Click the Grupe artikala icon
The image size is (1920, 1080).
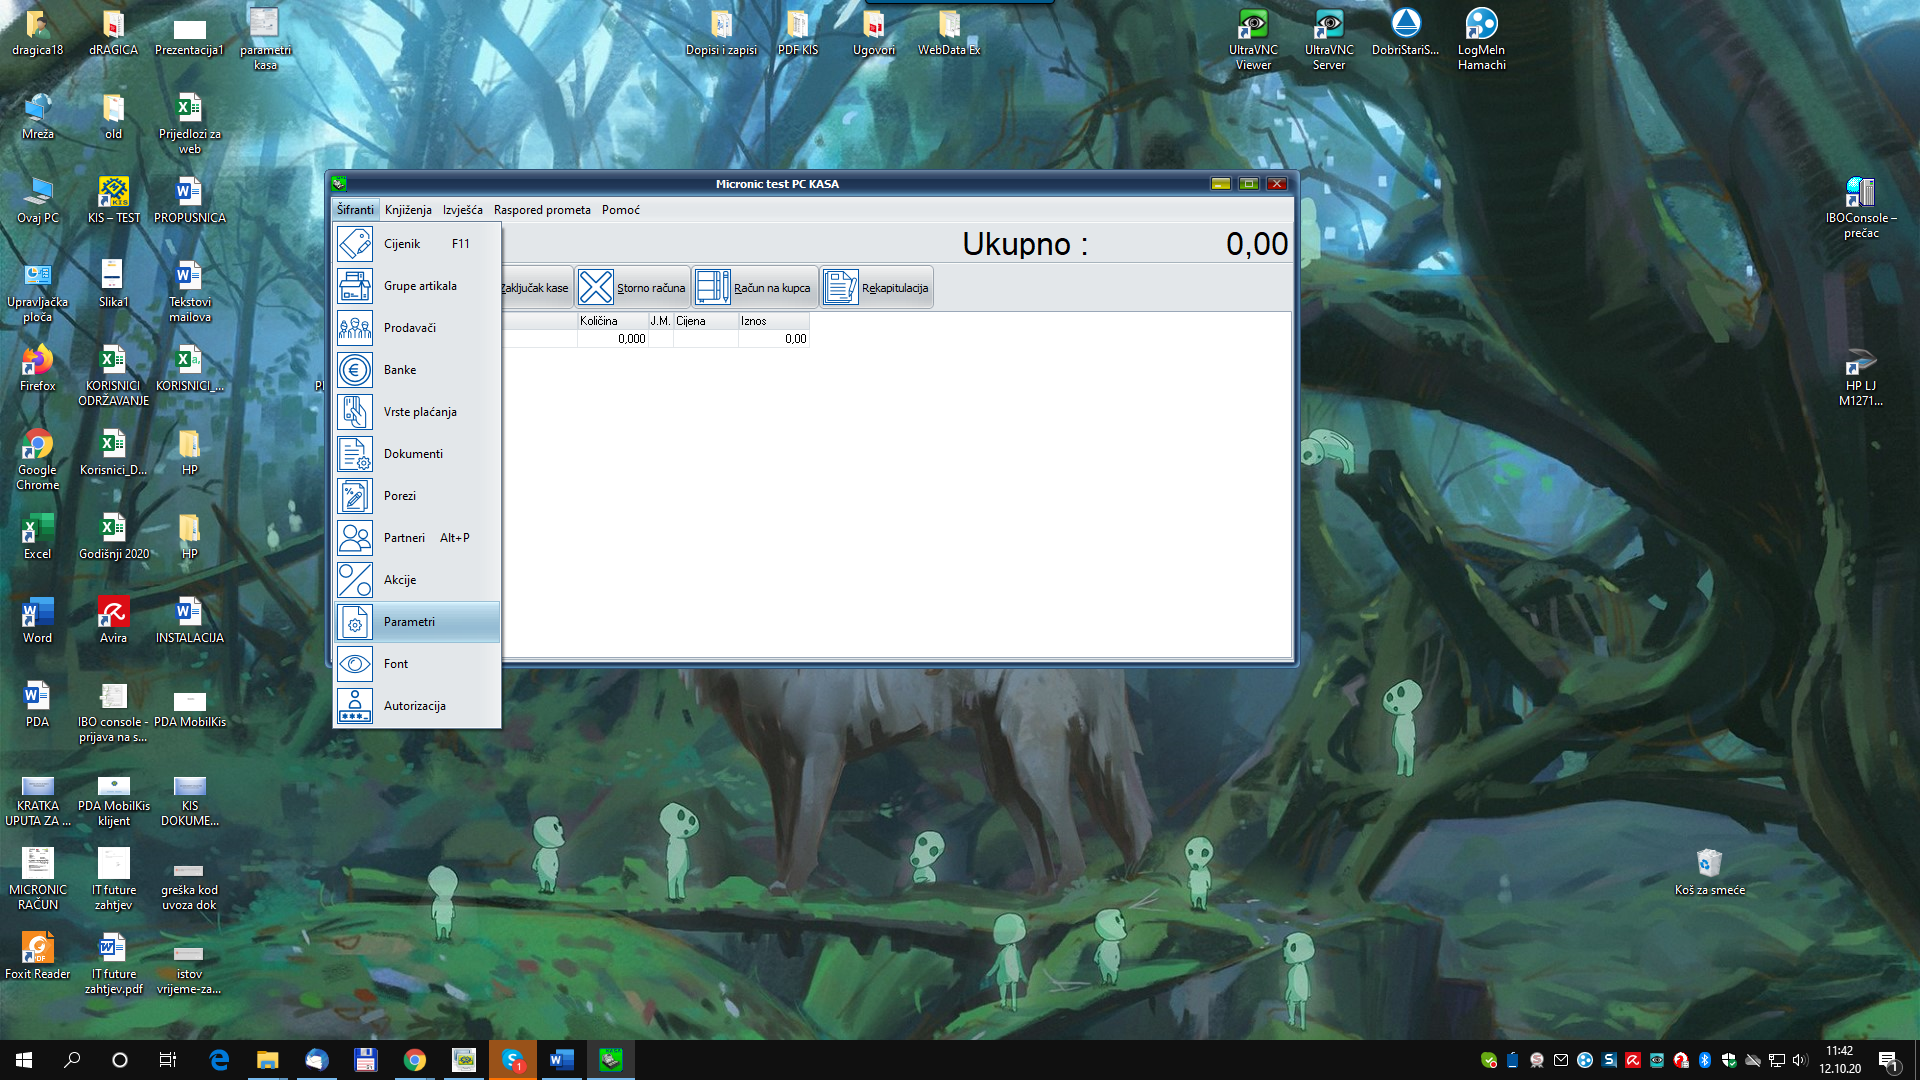(355, 286)
